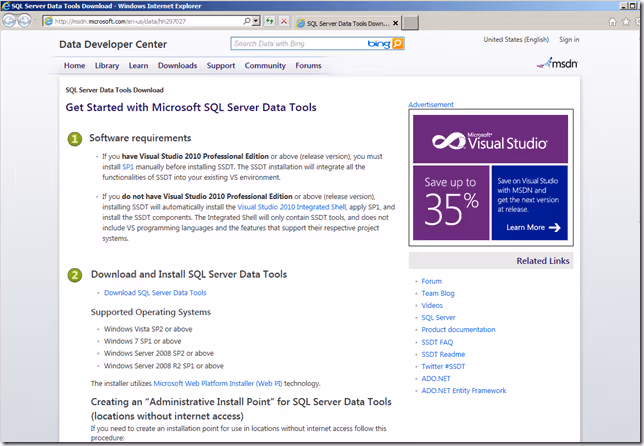Click the green Refresh page icon
The width and height of the screenshot is (644, 446).
pyautogui.click(x=269, y=21)
